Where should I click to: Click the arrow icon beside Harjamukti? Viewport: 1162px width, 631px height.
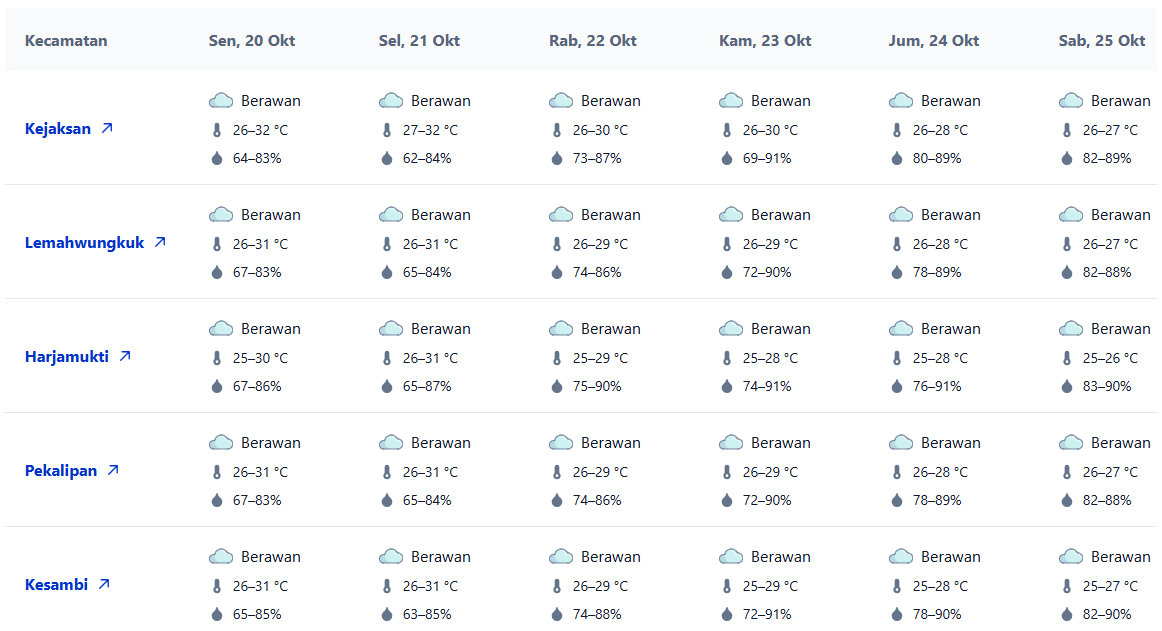(x=125, y=357)
